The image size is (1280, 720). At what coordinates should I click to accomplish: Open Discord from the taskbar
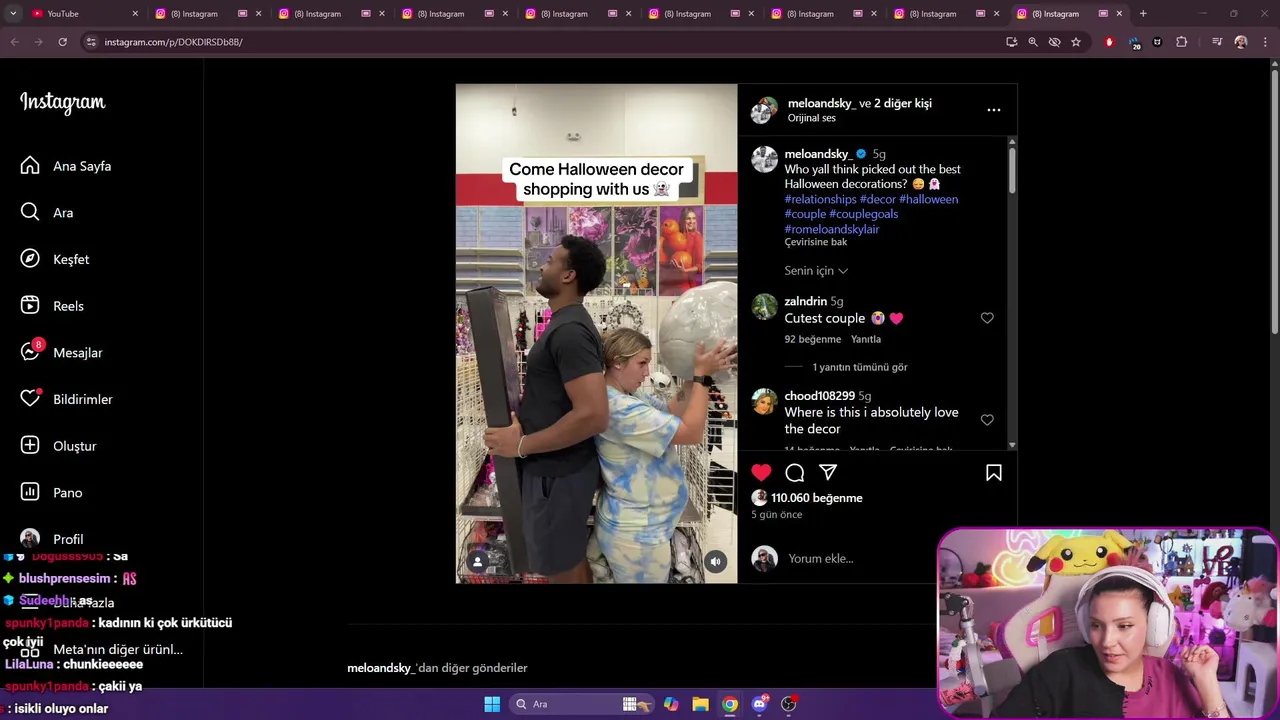[x=759, y=704]
